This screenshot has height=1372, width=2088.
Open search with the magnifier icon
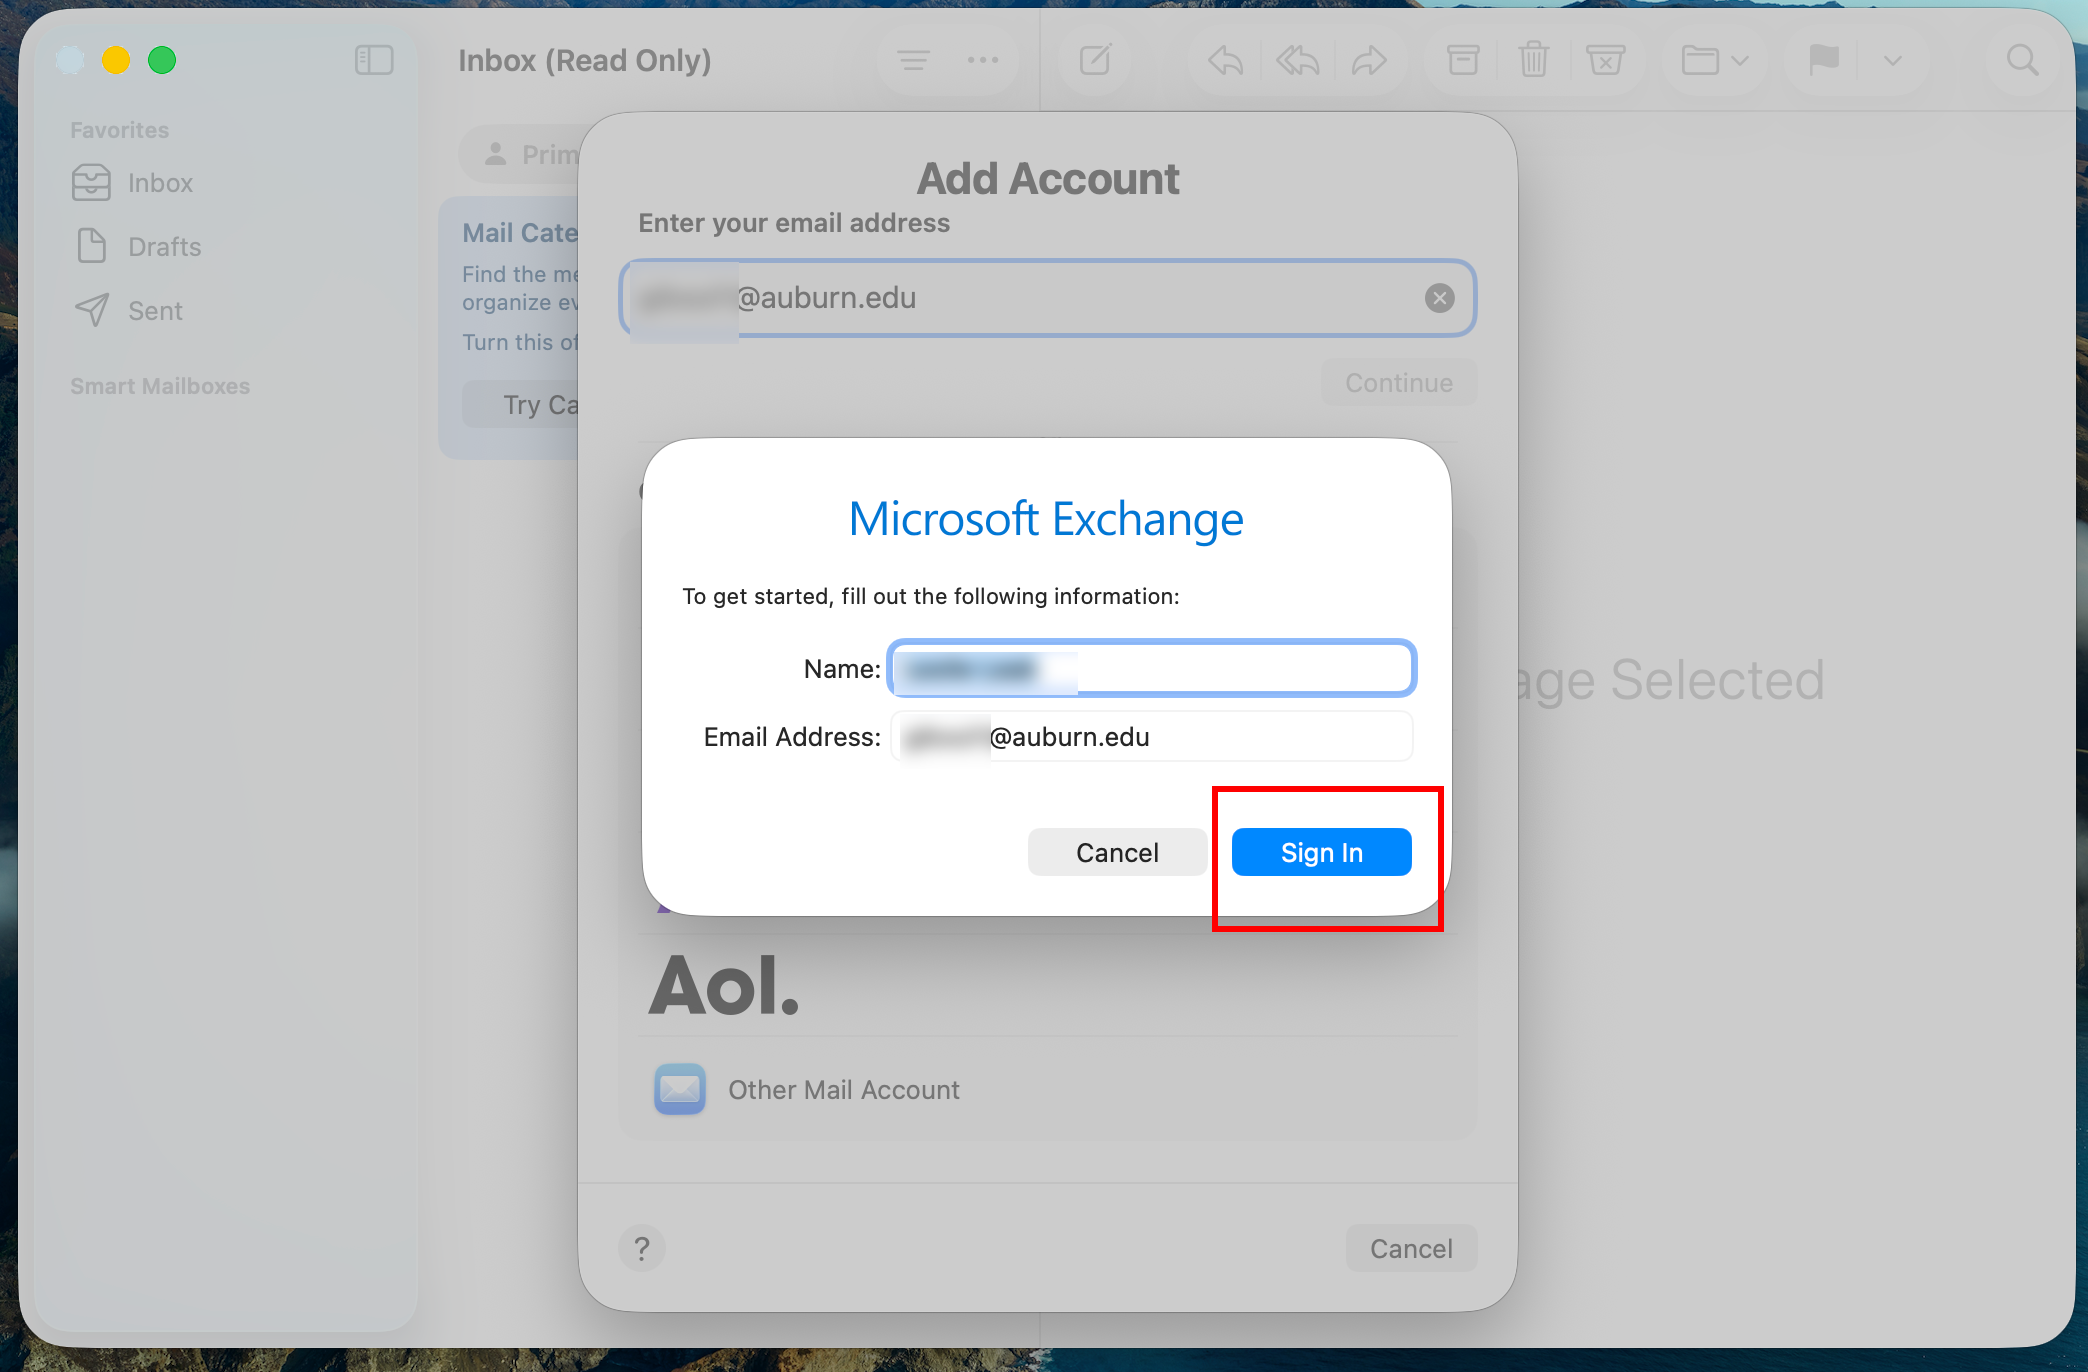pyautogui.click(x=2022, y=60)
